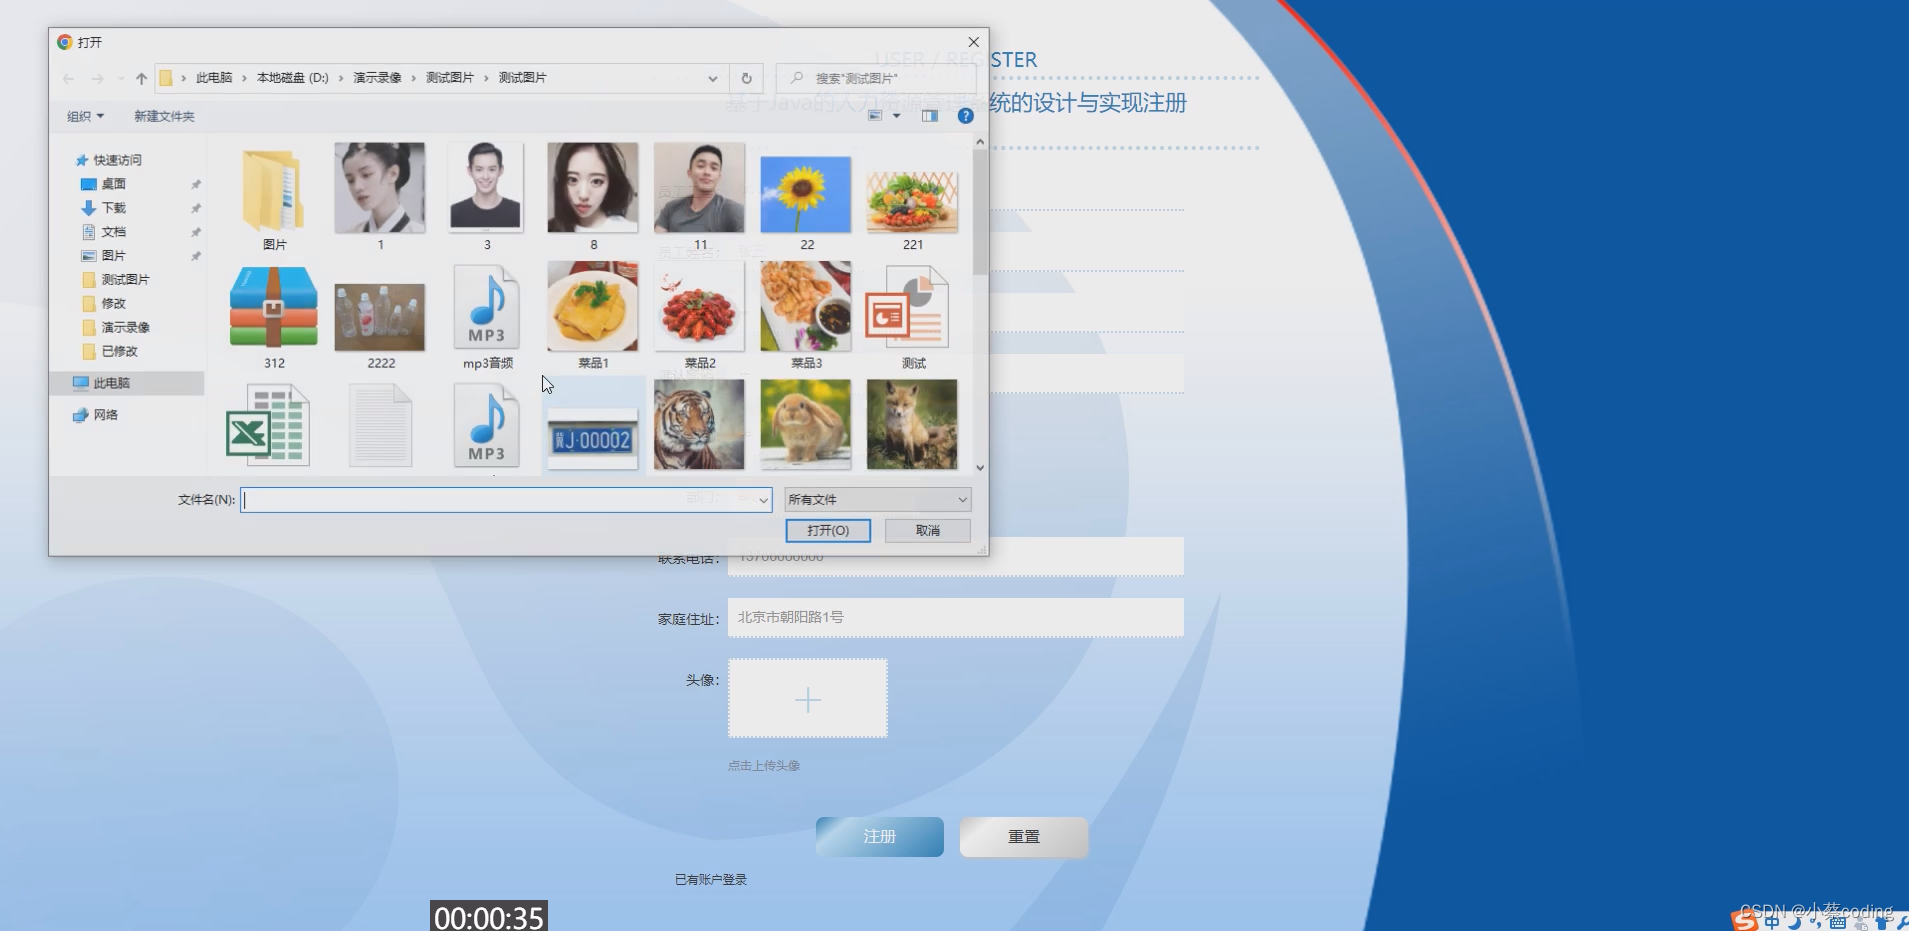Select the crayfish image 菜品2
Screen dimensions: 1909x931
pos(699,306)
